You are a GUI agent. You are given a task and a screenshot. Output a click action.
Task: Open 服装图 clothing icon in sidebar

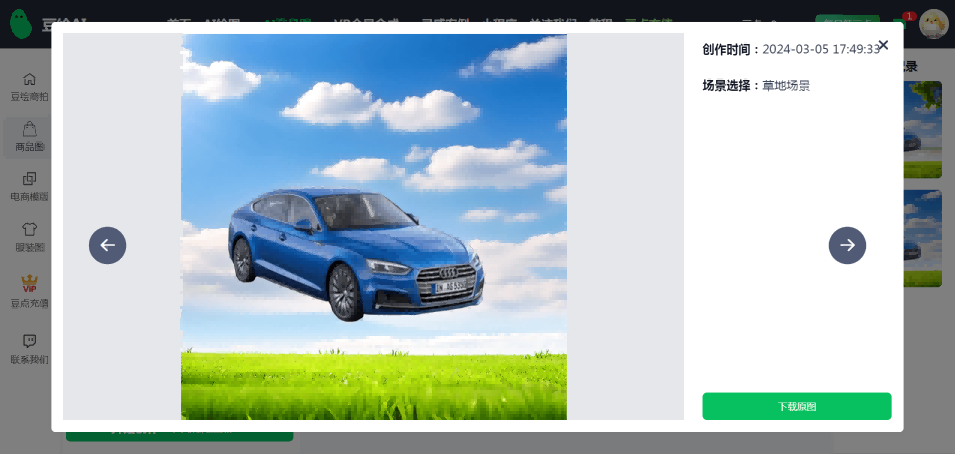[29, 237]
